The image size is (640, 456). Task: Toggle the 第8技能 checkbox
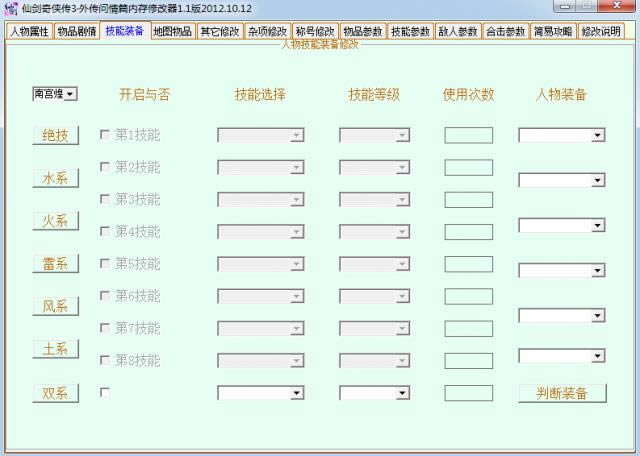tap(105, 360)
